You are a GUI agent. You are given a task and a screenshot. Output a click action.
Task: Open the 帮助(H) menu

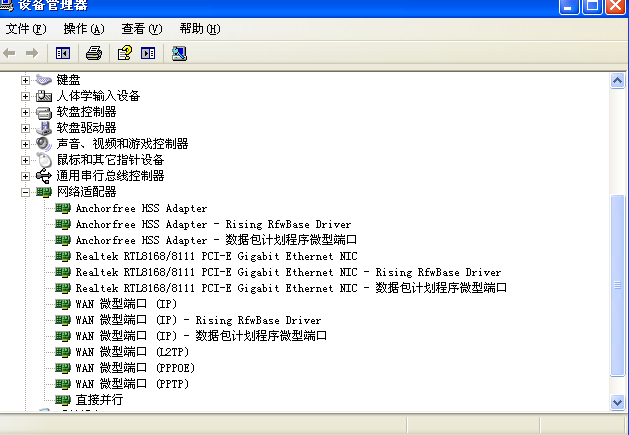click(200, 29)
